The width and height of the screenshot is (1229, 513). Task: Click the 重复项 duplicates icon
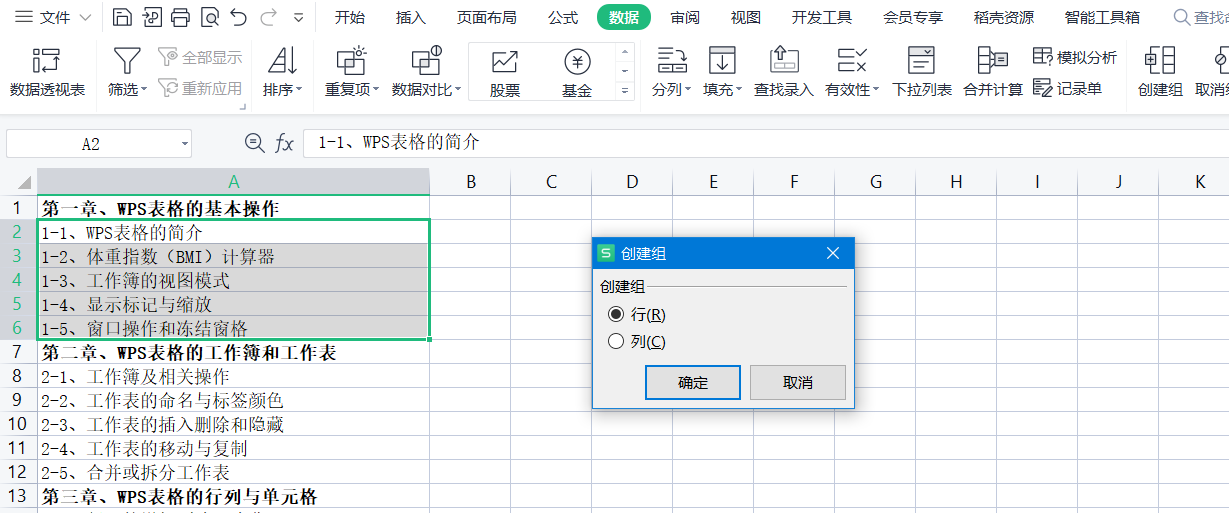coord(351,62)
